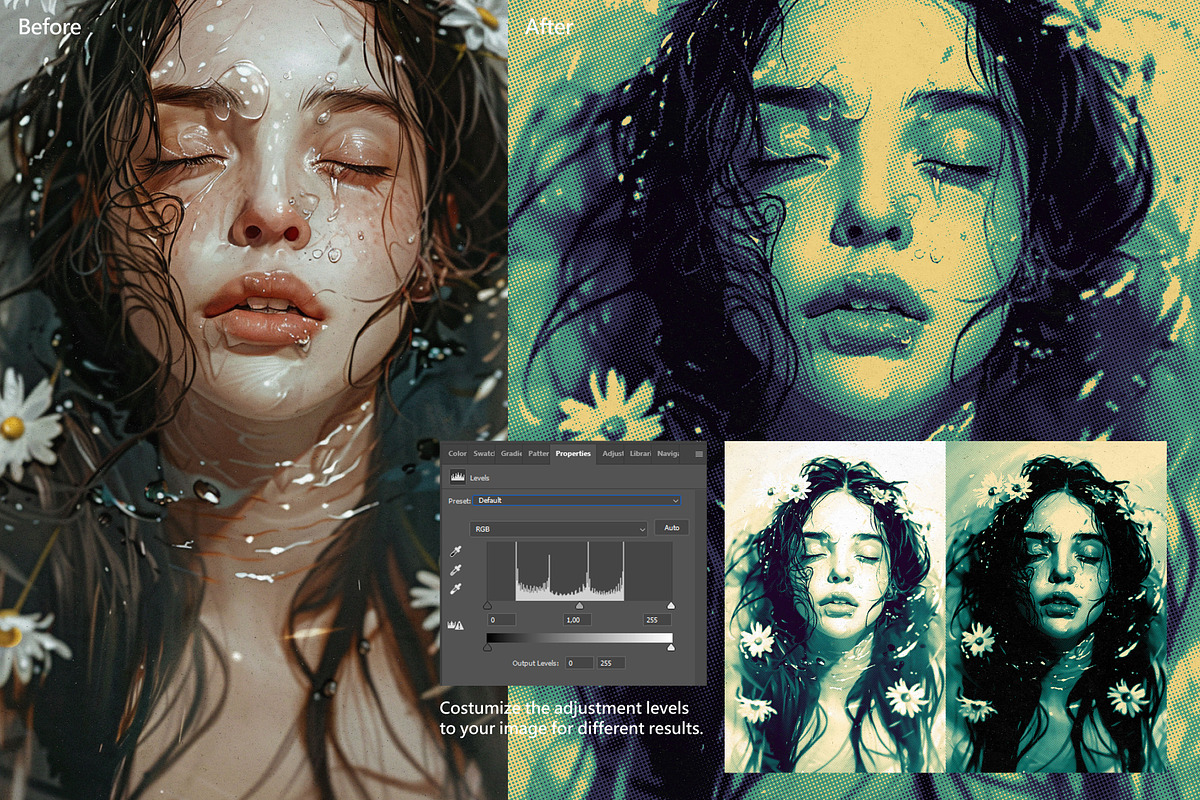Click the Output Levels field showing 255
Image resolution: width=1200 pixels, height=800 pixels.
pos(611,663)
